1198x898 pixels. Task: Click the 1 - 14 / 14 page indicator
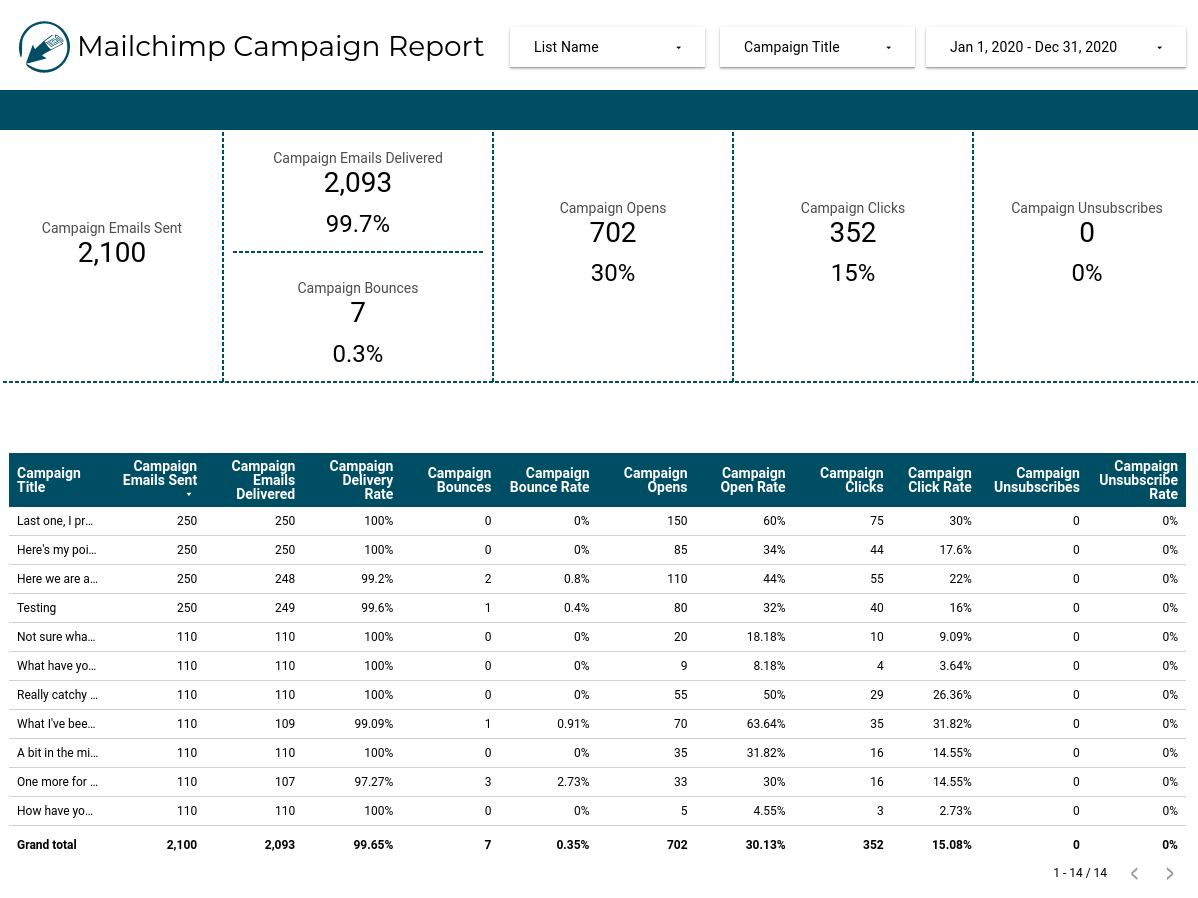(1080, 872)
